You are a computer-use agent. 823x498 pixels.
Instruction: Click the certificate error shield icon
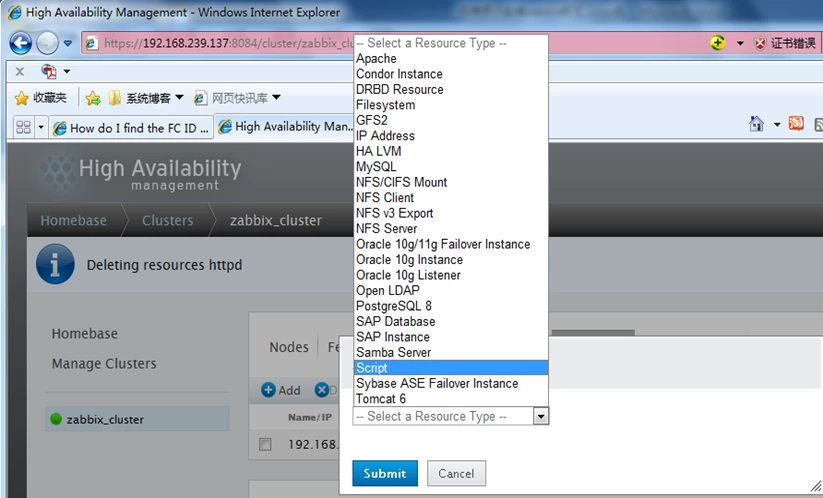click(759, 43)
